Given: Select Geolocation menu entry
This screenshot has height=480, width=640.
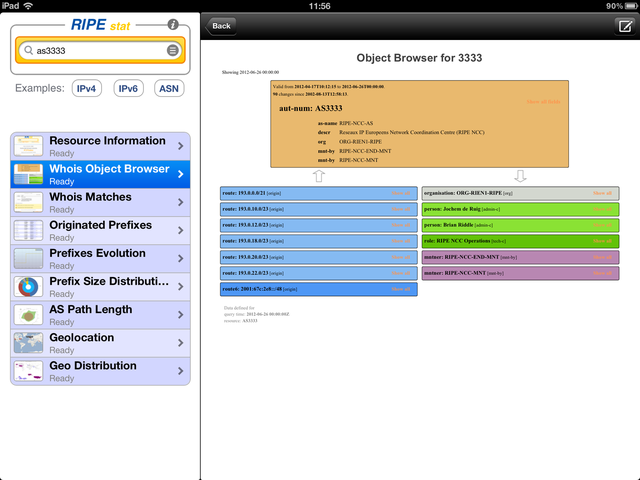Looking at the screenshot, I should 100,343.
